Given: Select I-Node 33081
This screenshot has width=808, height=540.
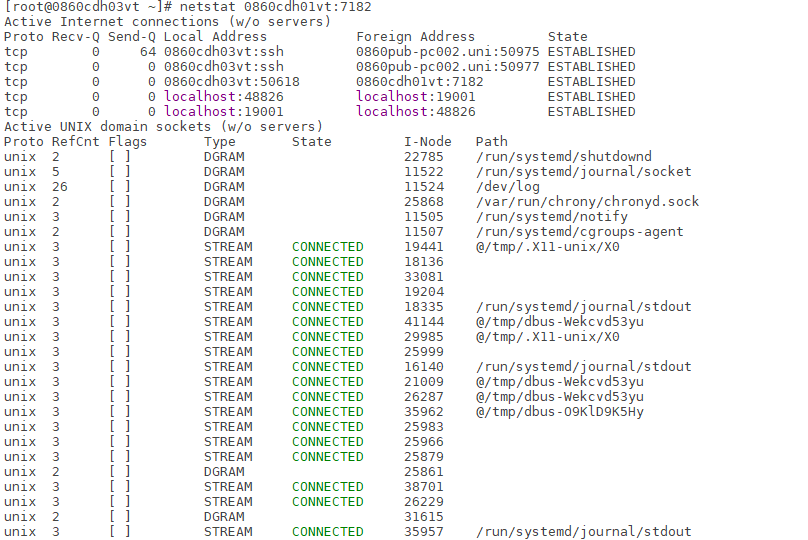Looking at the screenshot, I should coord(424,277).
